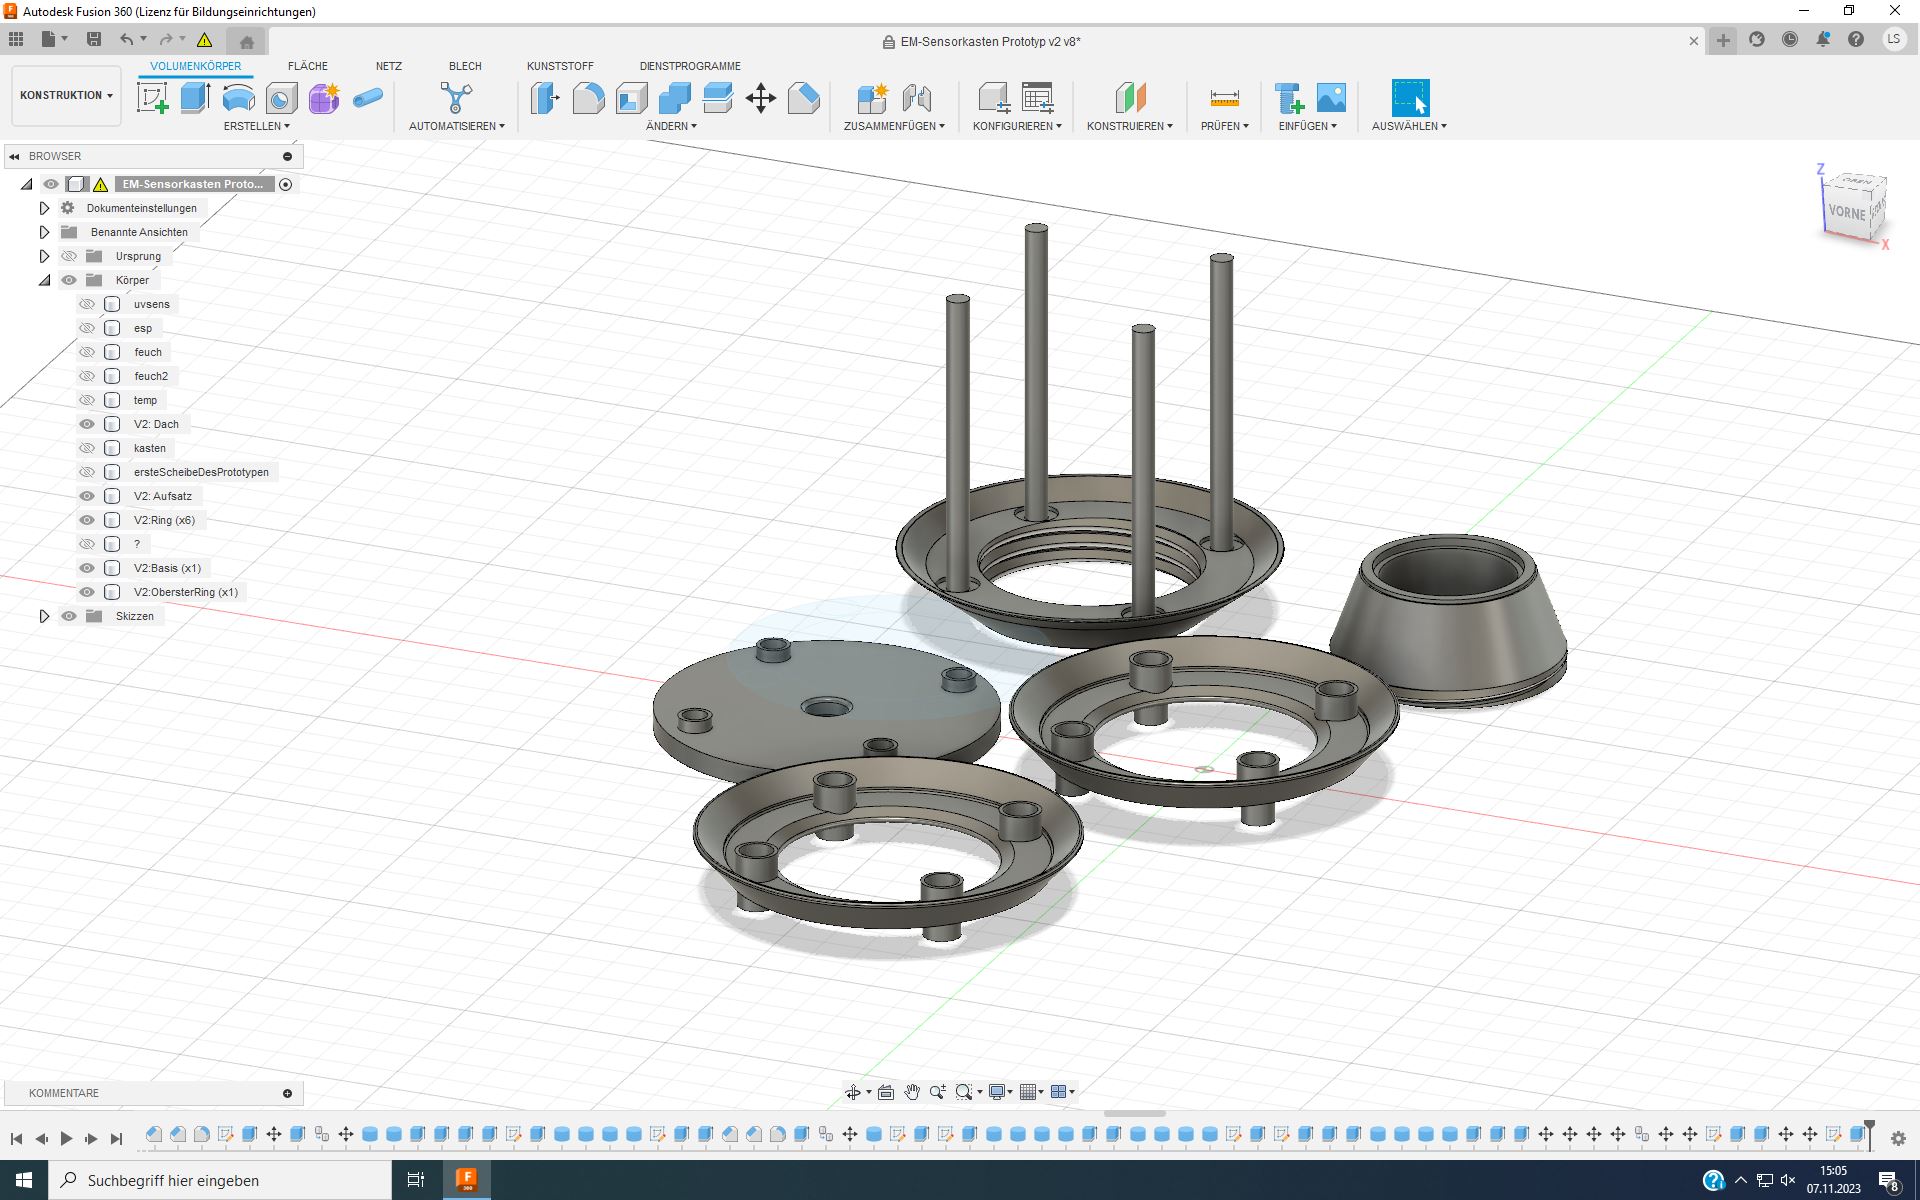Click the Create Sketch tool icon
This screenshot has width=1920, height=1200.
(152, 98)
